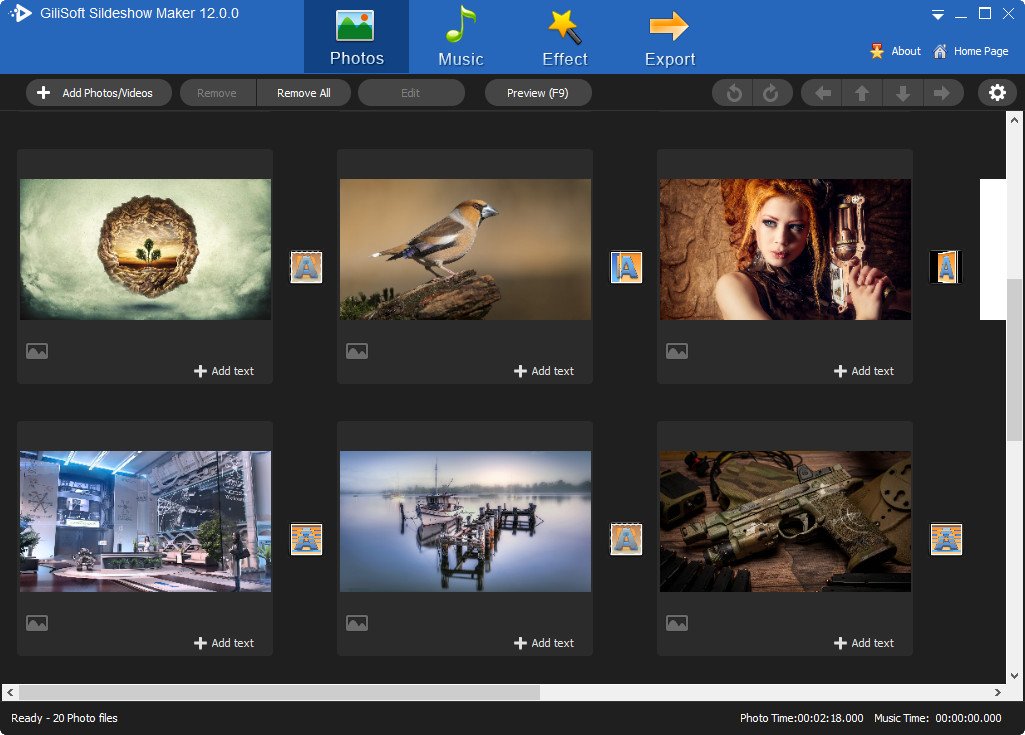Click the rotate left icon
Screen dimensions: 1025x735
click(x=734, y=93)
